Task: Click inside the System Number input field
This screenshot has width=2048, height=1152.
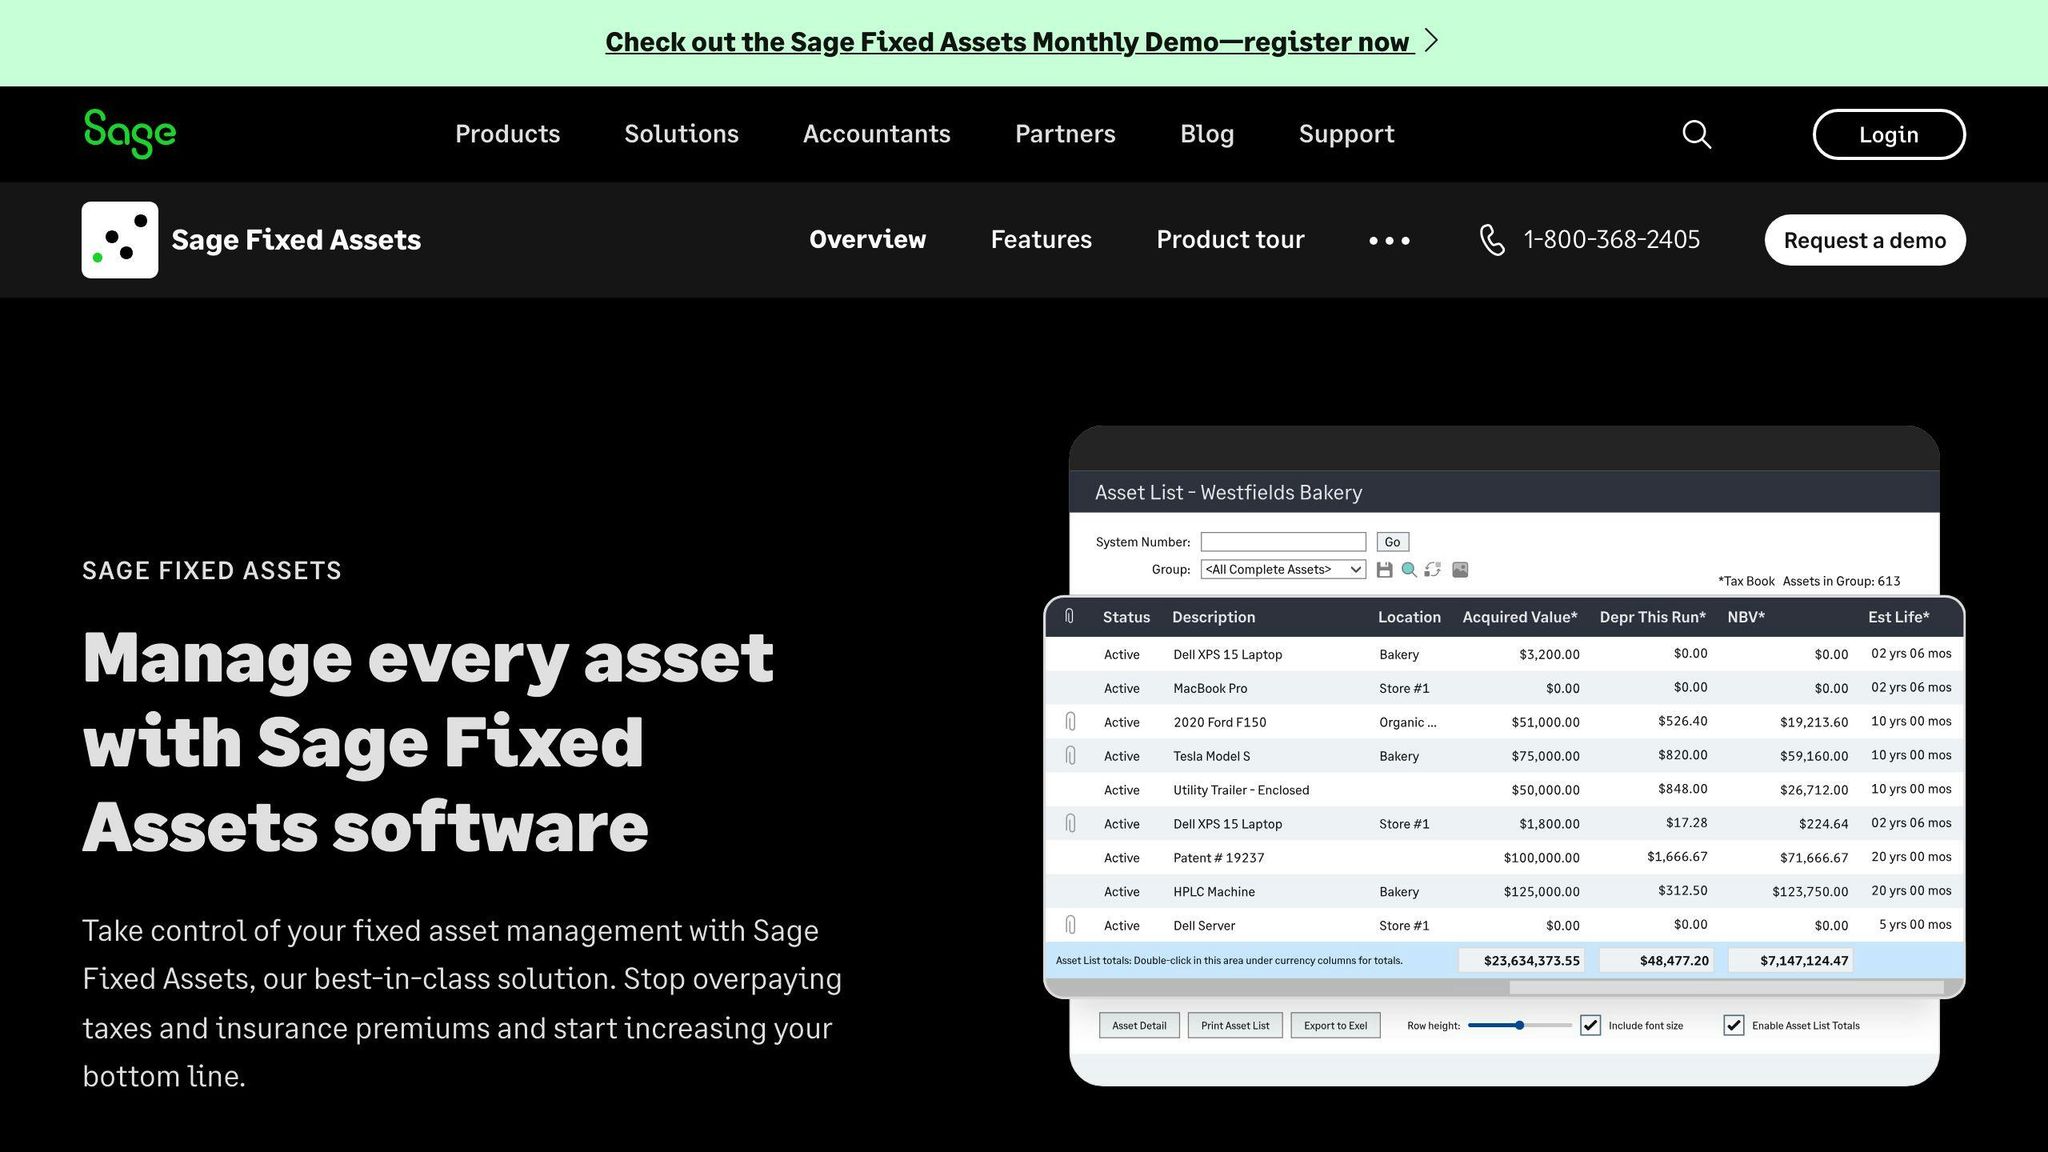Action: [x=1283, y=541]
